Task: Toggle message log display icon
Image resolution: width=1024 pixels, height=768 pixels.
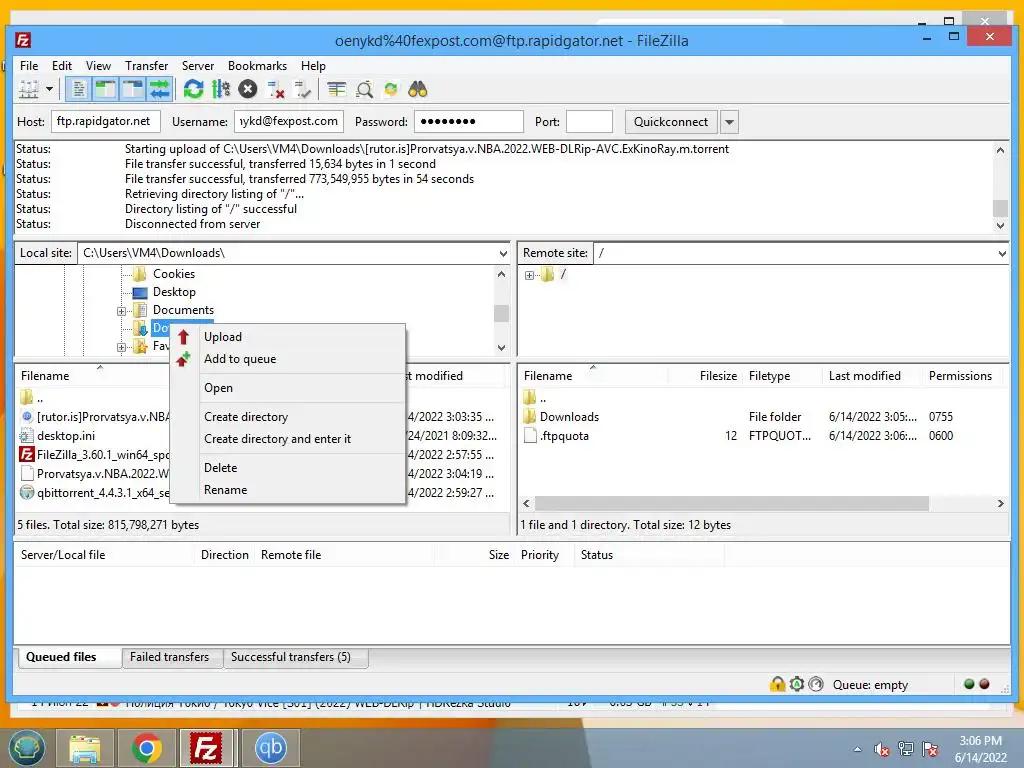Action: (78, 89)
